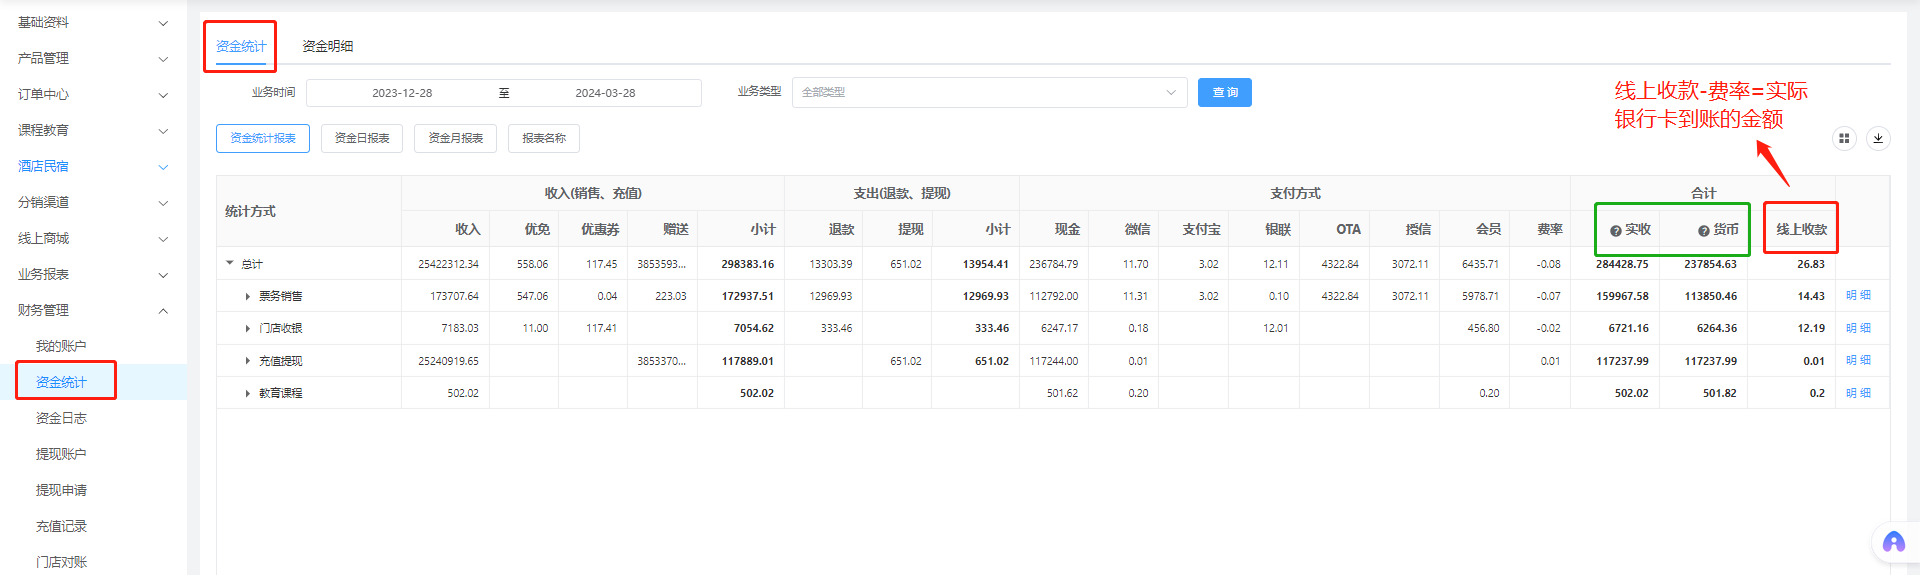Click the 查询 button
This screenshot has height=575, width=1920.
click(1224, 93)
